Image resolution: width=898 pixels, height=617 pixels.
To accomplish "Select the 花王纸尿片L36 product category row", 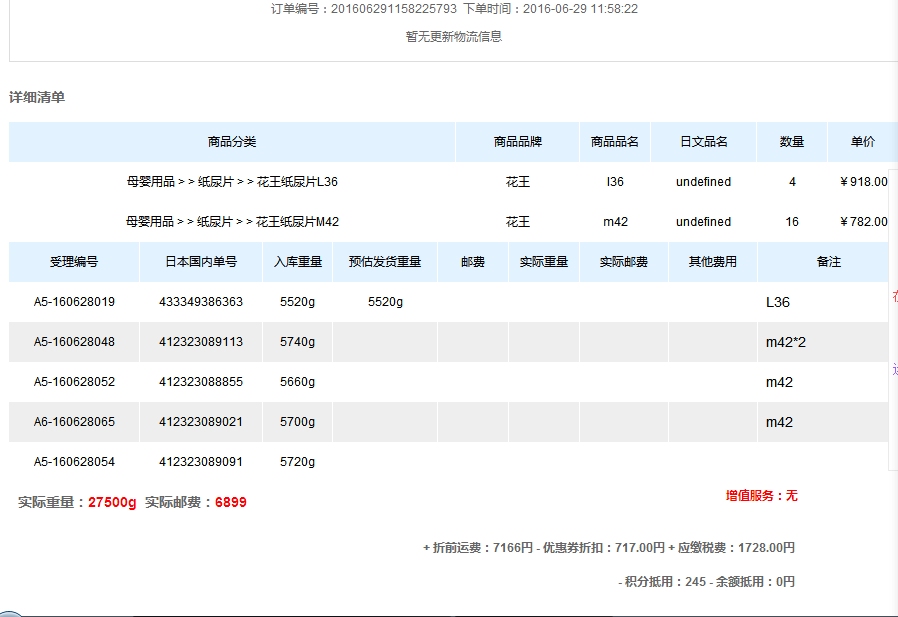I will point(232,182).
